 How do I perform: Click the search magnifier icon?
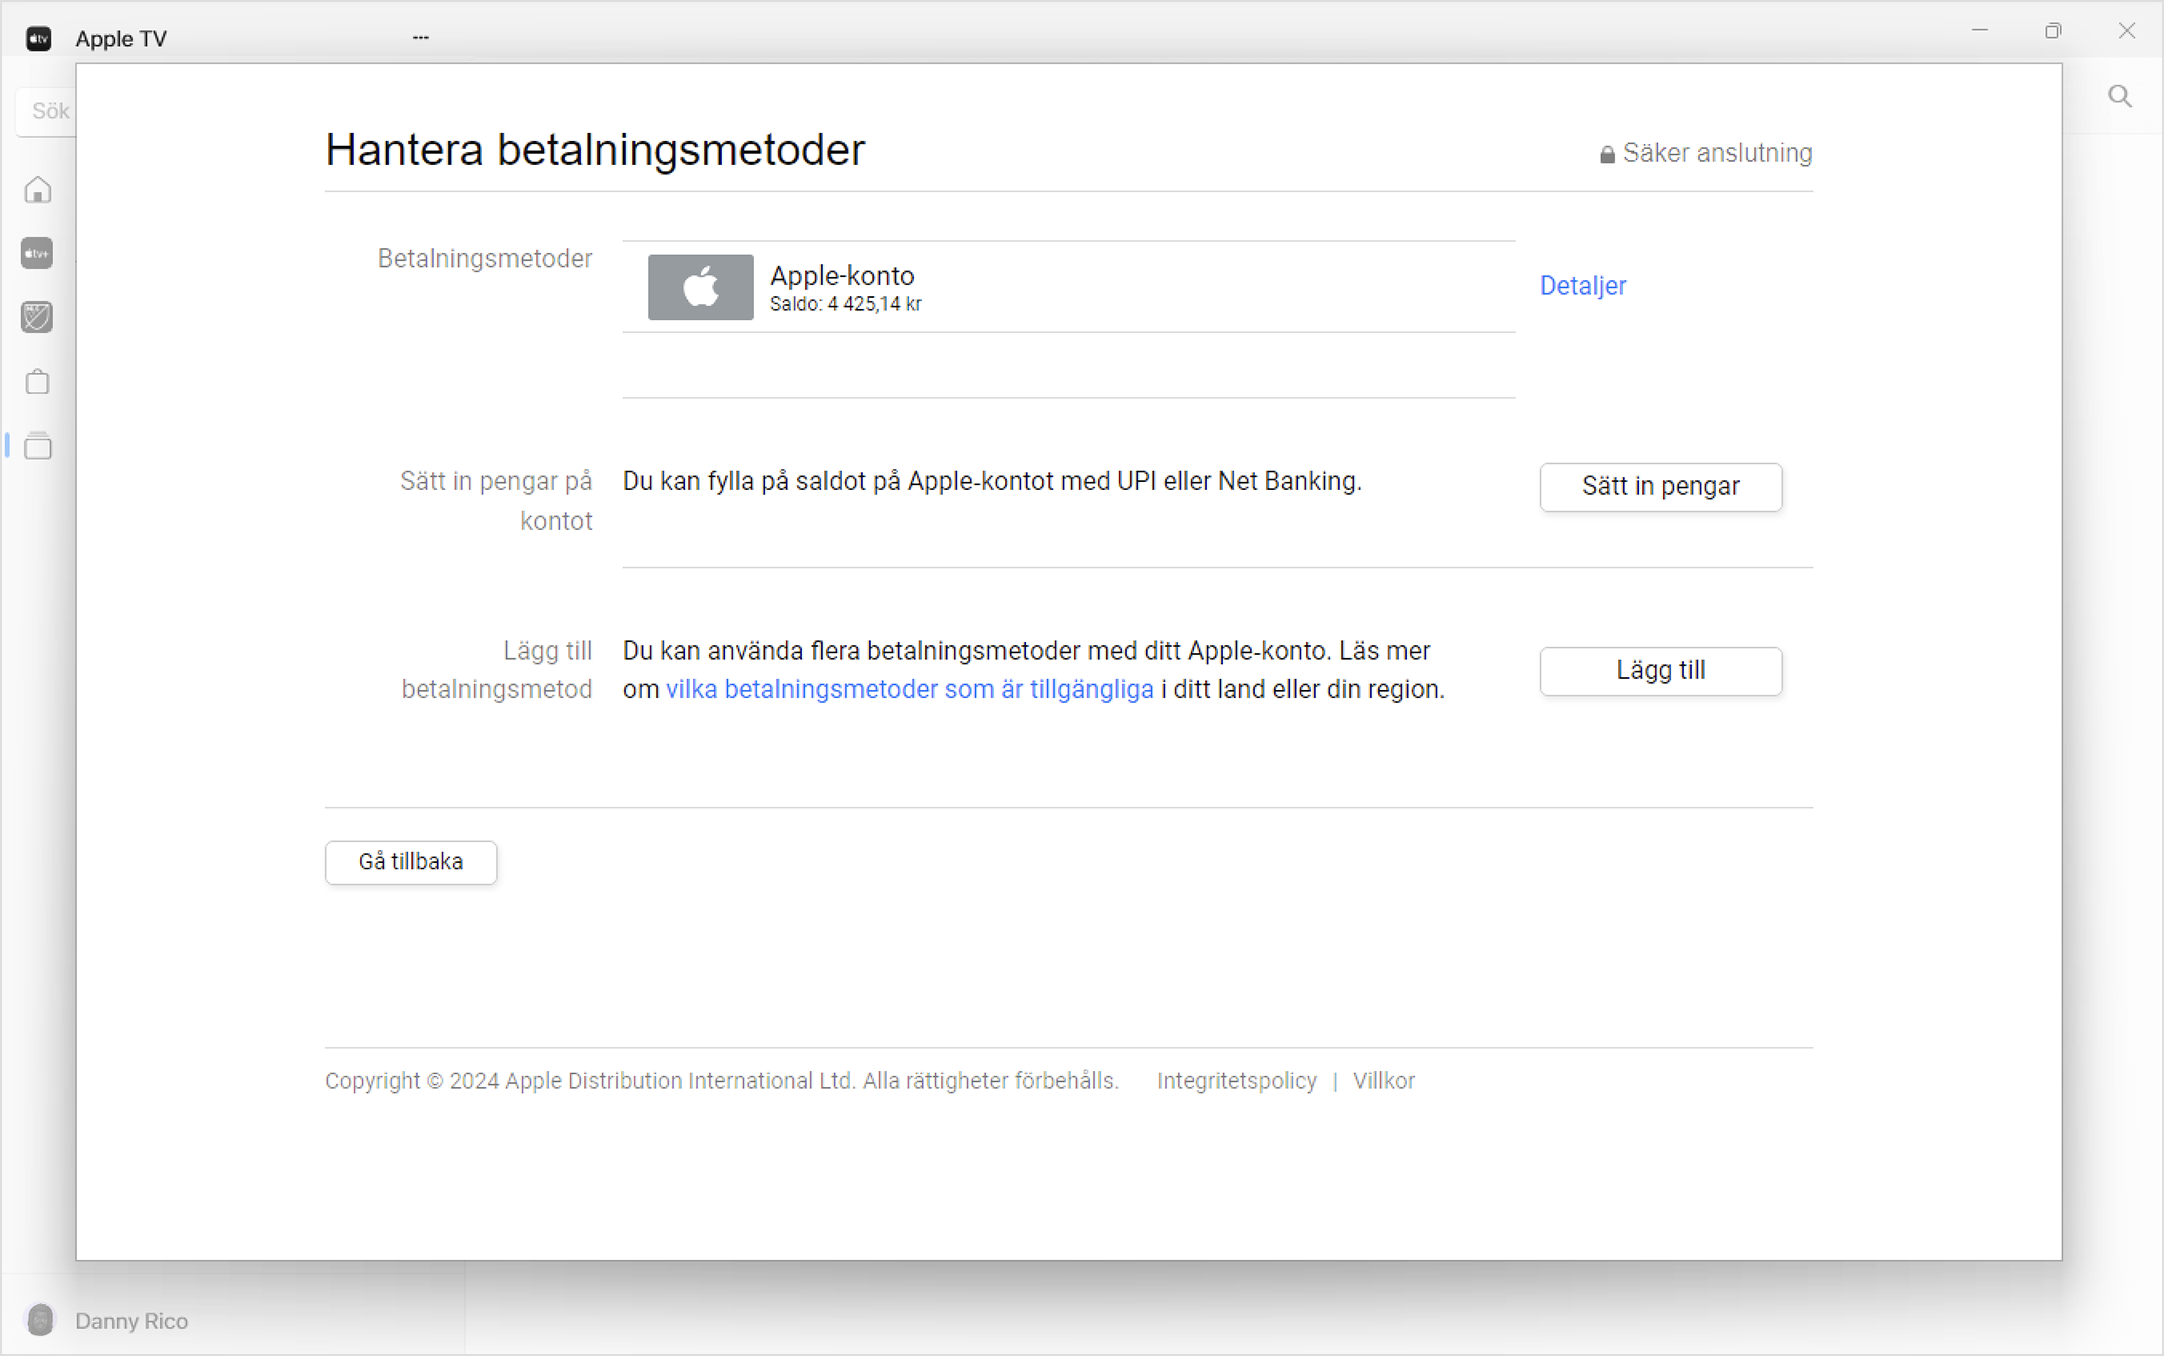pos(2120,96)
